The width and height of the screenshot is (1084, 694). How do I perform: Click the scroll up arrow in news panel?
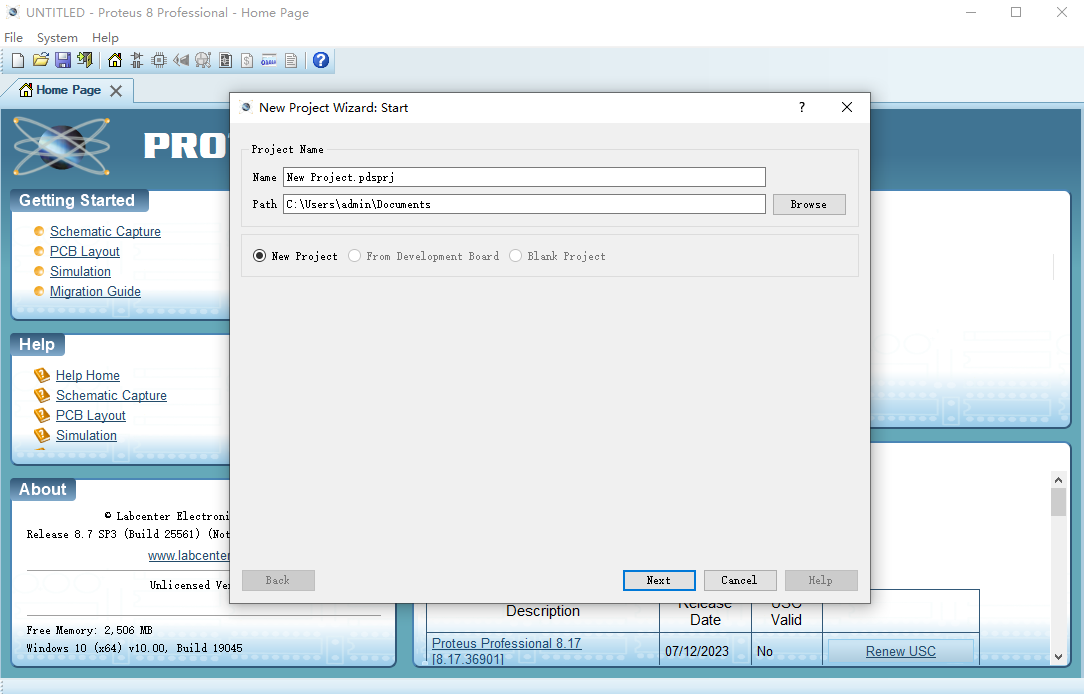[1058, 480]
